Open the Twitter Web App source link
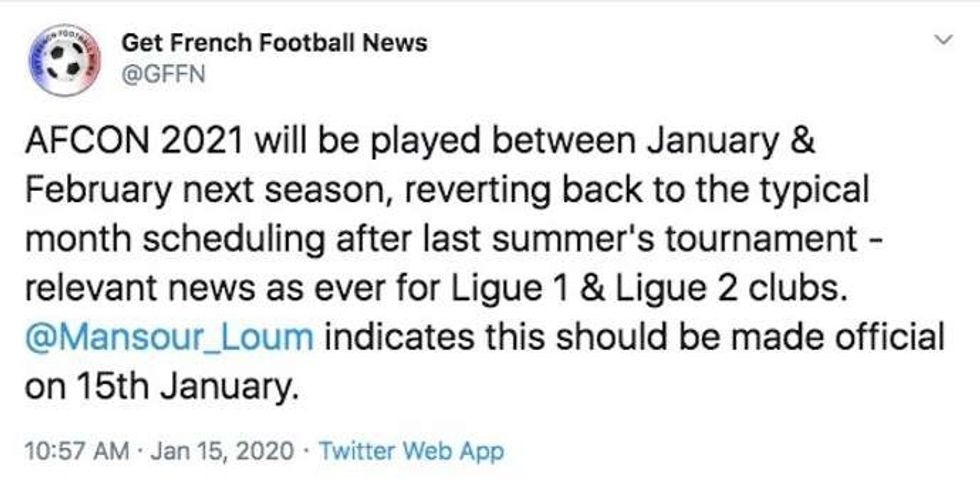 click(411, 451)
